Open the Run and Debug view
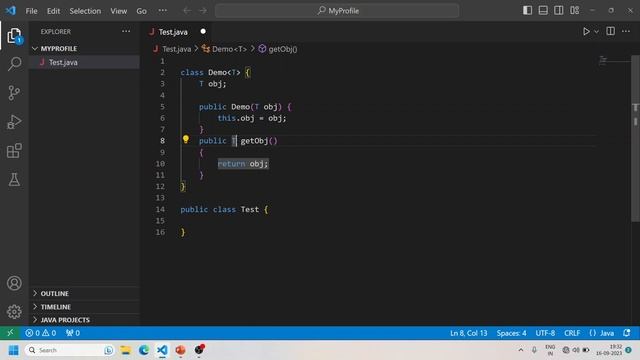The height and width of the screenshot is (360, 640). (14, 122)
